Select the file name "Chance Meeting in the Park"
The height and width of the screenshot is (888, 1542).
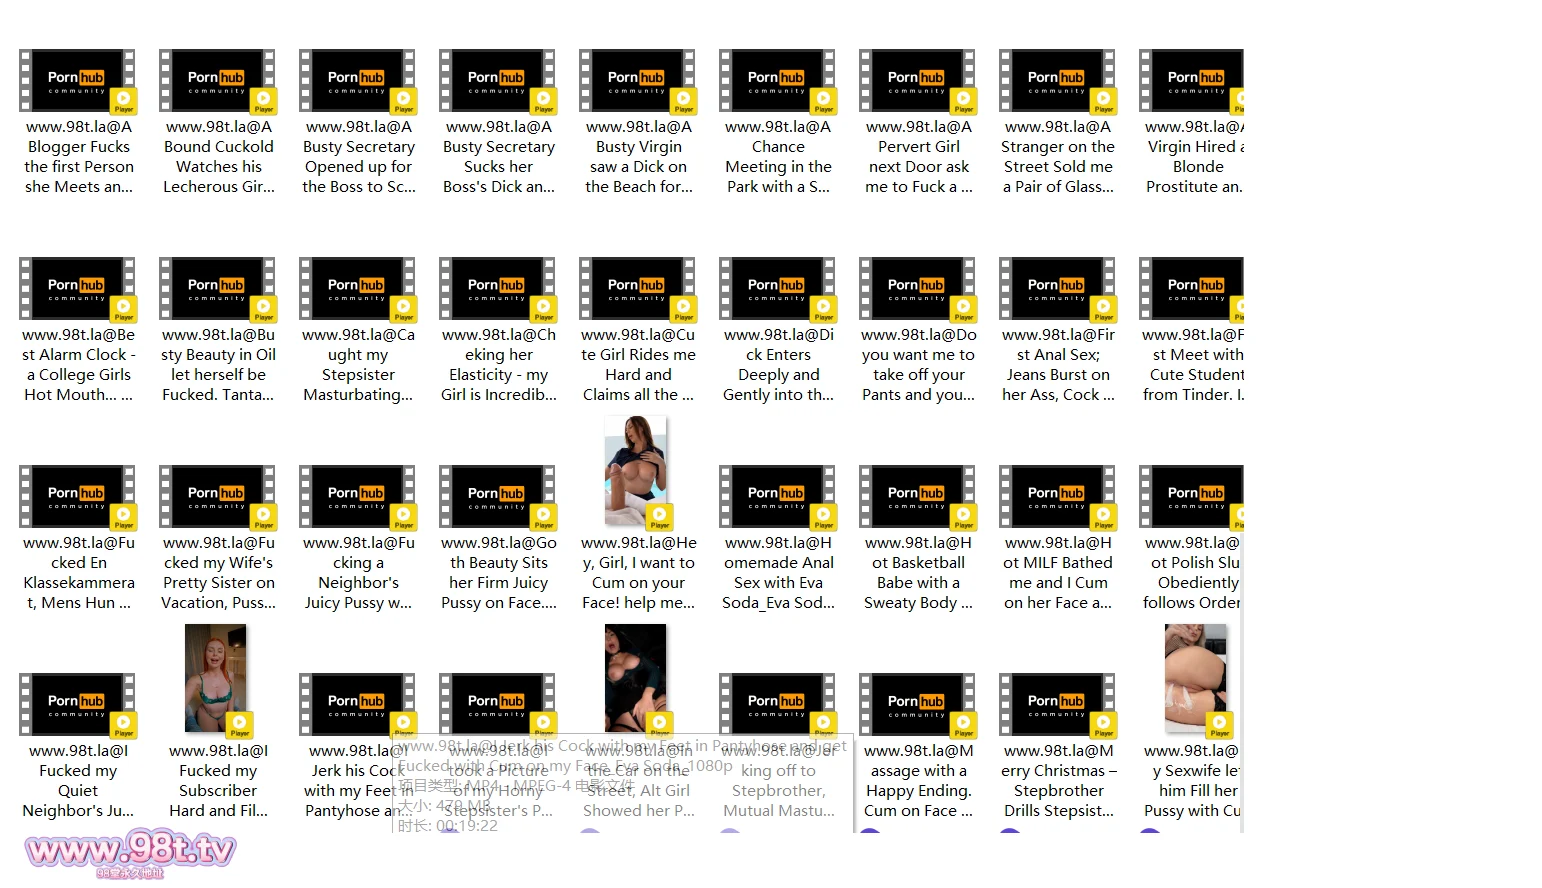pyautogui.click(x=778, y=157)
